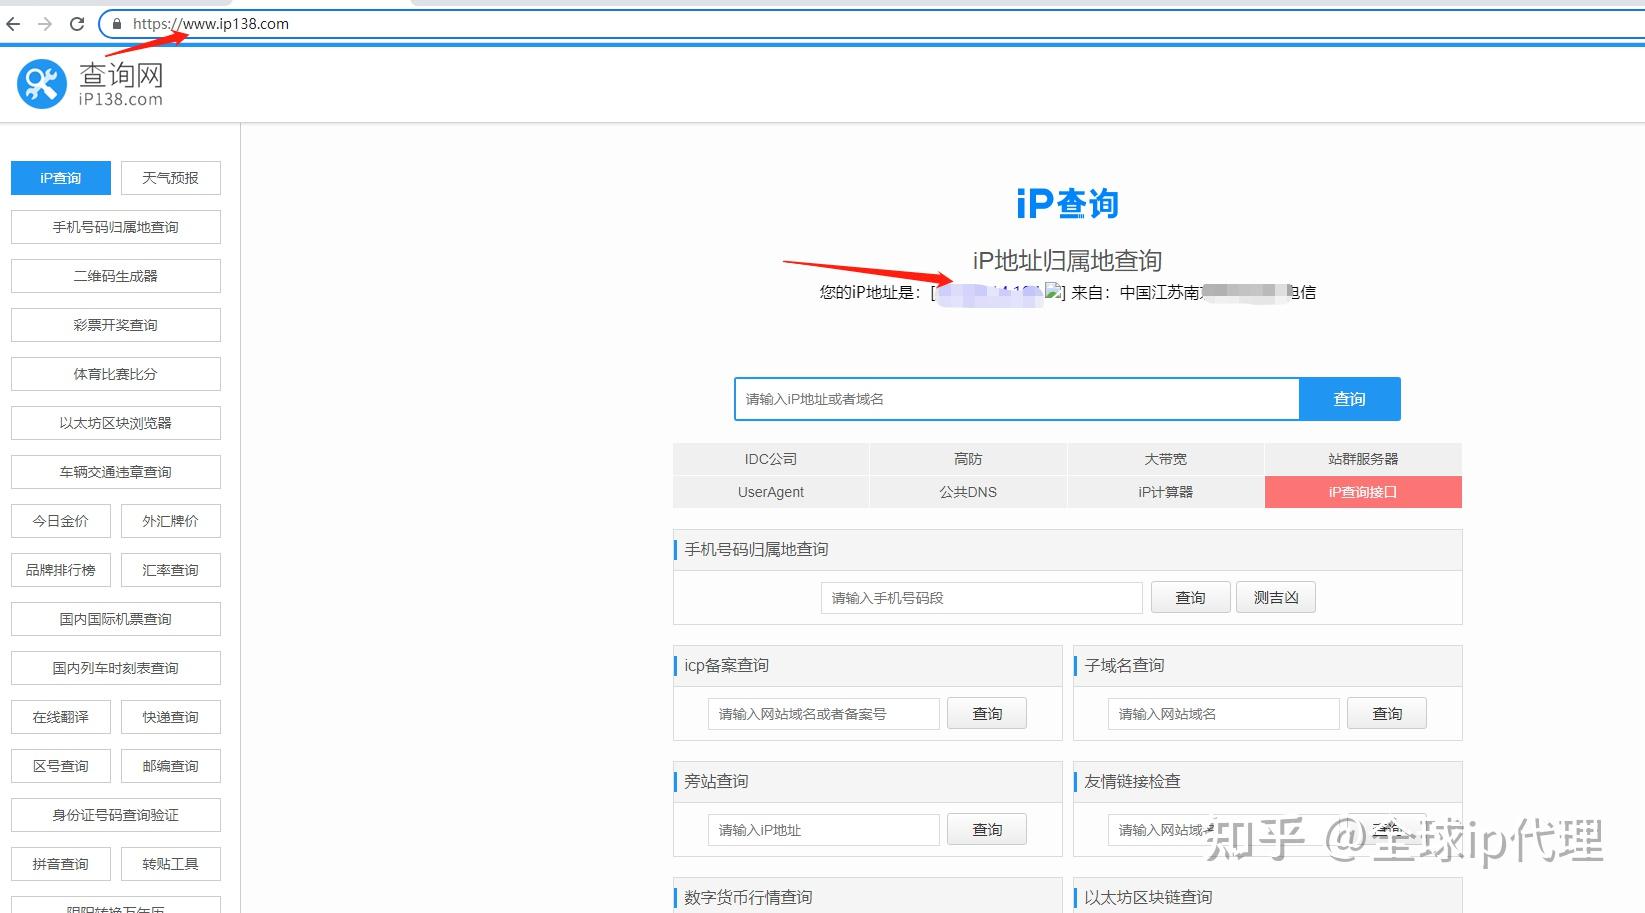Open the 公共DNS category

click(x=967, y=491)
